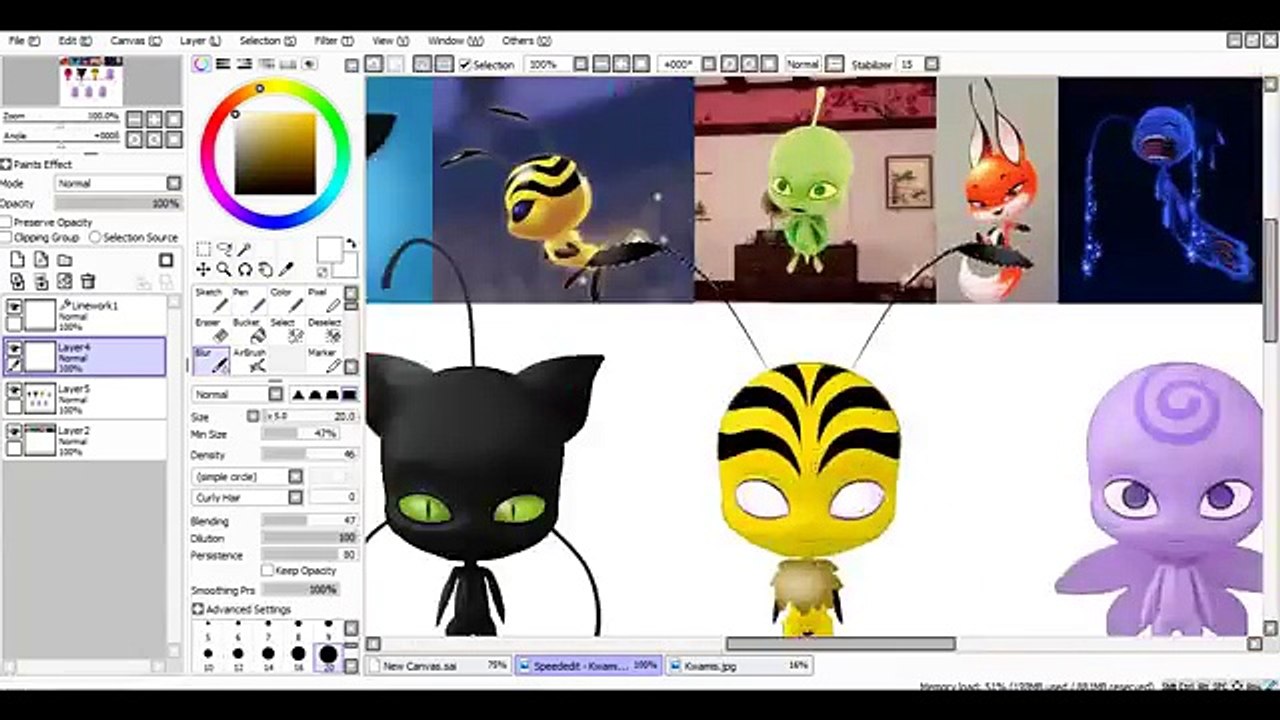Viewport: 1280px width, 720px height.
Task: Select the Bucket fill tool
Action: tap(249, 330)
